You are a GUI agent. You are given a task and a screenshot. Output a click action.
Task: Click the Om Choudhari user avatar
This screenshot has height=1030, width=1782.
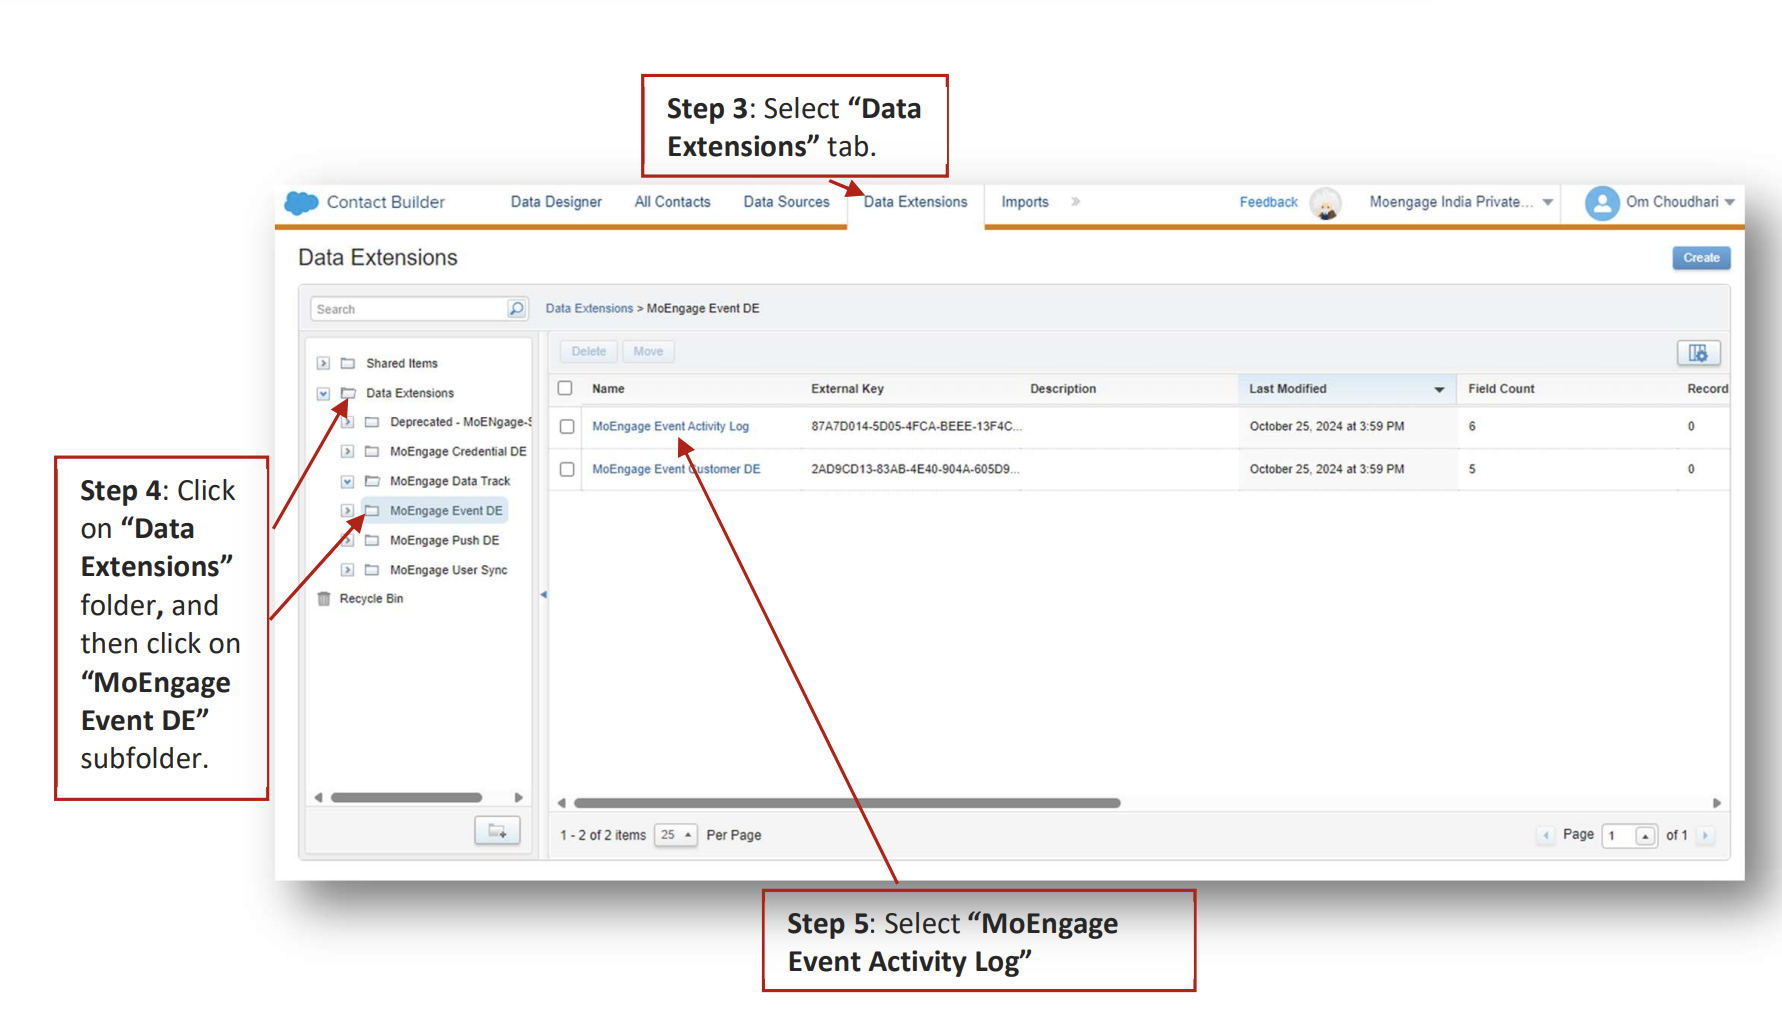(x=1602, y=203)
